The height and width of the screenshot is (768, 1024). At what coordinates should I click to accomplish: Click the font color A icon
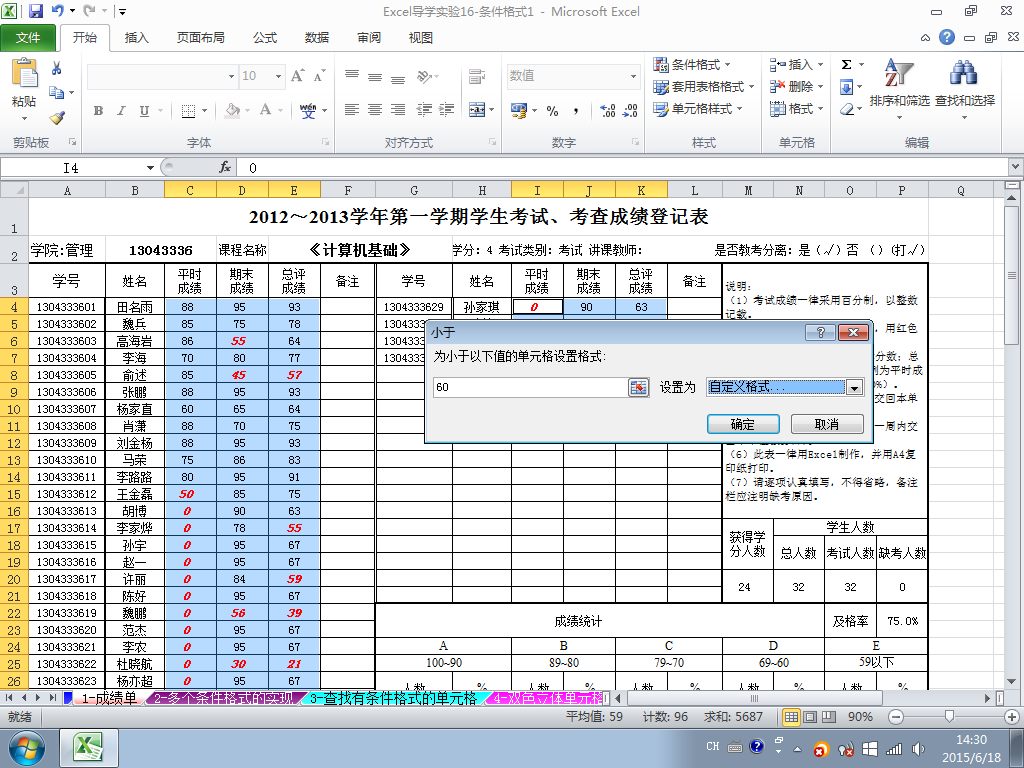click(x=265, y=110)
